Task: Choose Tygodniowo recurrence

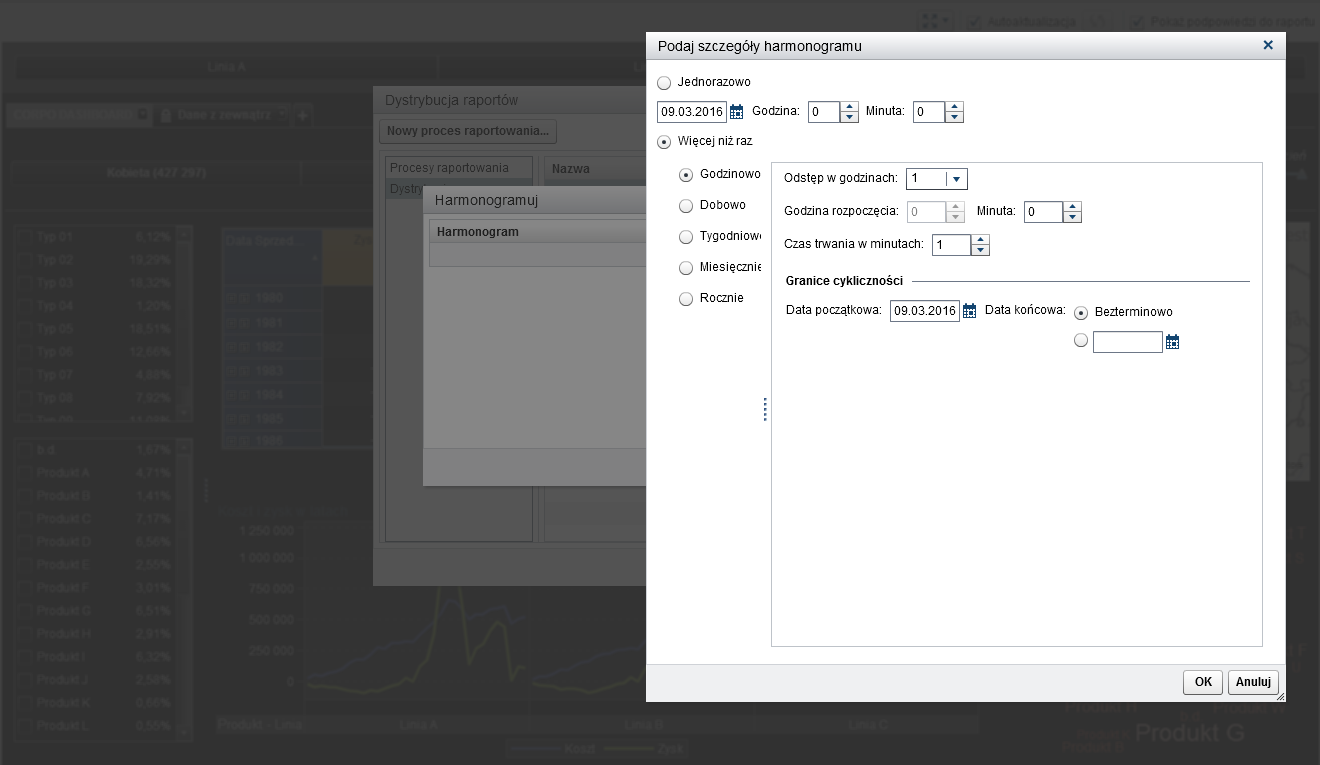Action: pyautogui.click(x=686, y=237)
